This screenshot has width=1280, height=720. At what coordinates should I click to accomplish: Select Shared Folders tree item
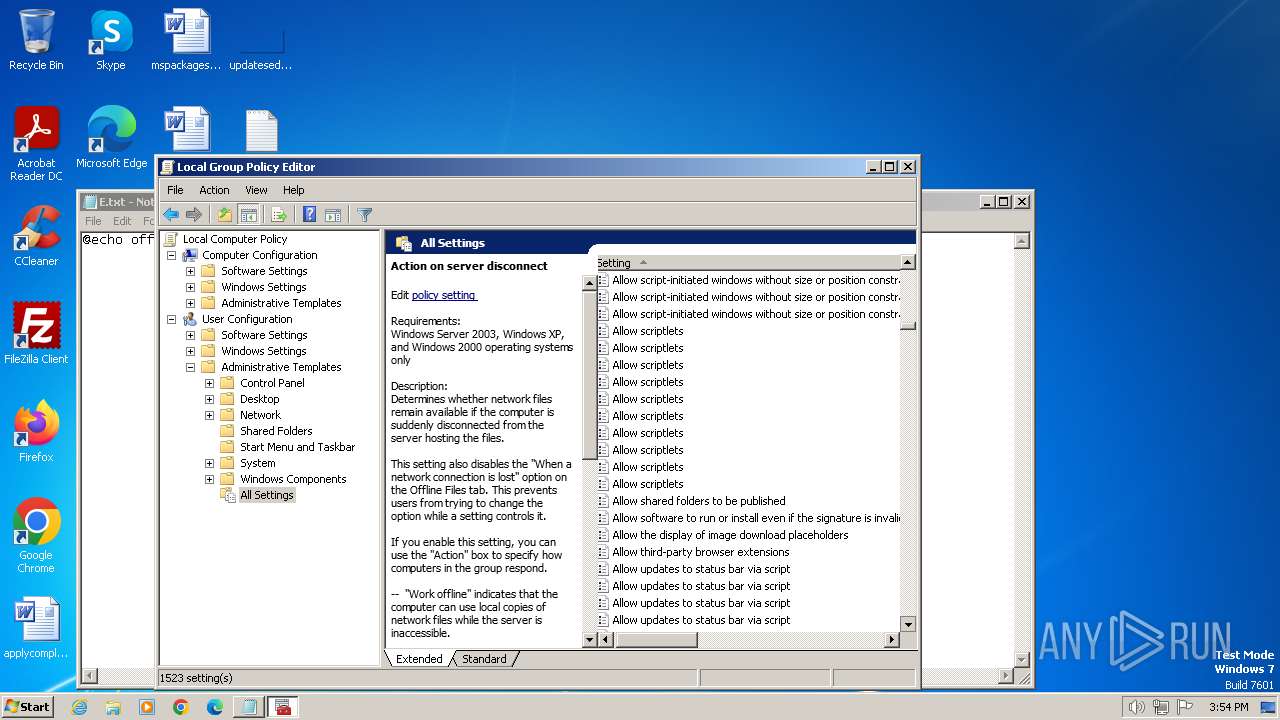coord(276,431)
